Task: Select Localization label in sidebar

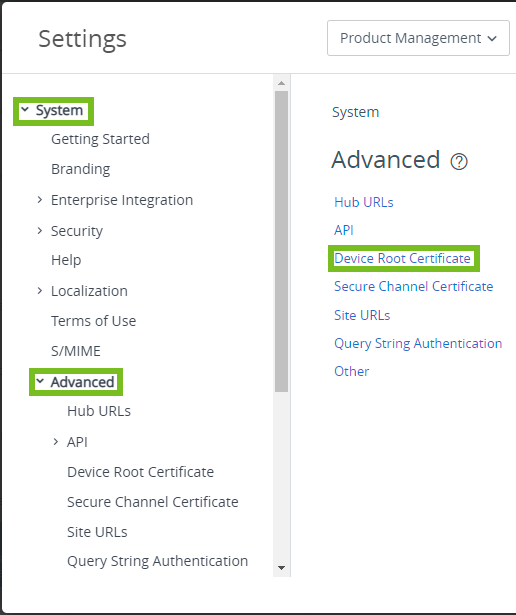Action: coord(89,291)
